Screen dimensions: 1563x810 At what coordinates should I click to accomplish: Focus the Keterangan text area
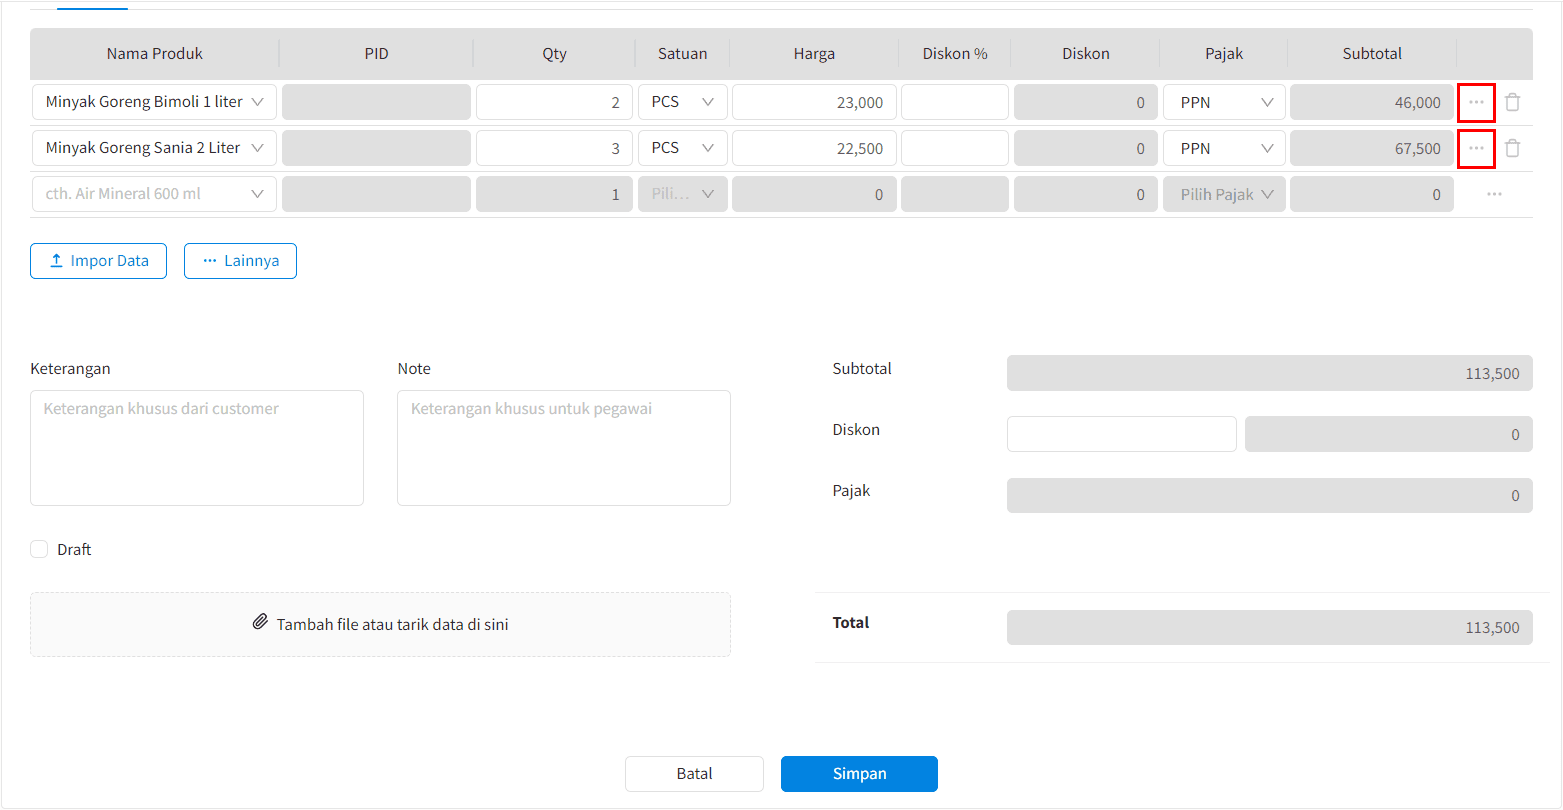(x=197, y=448)
